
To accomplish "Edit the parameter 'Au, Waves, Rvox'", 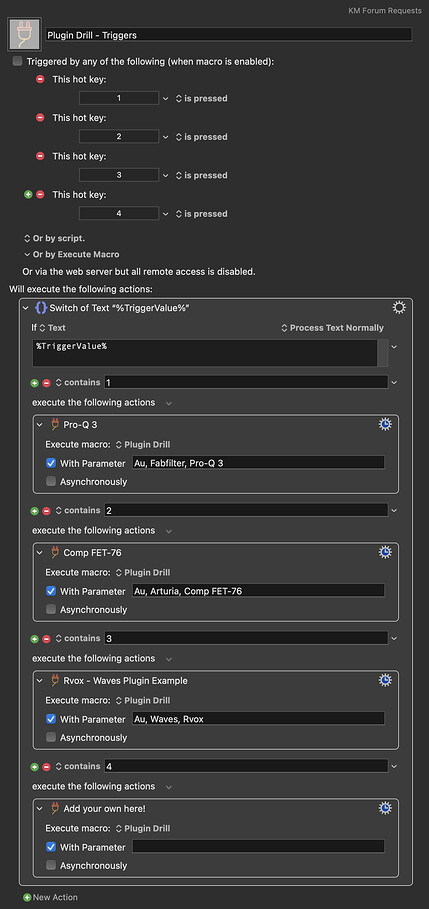I will point(258,719).
